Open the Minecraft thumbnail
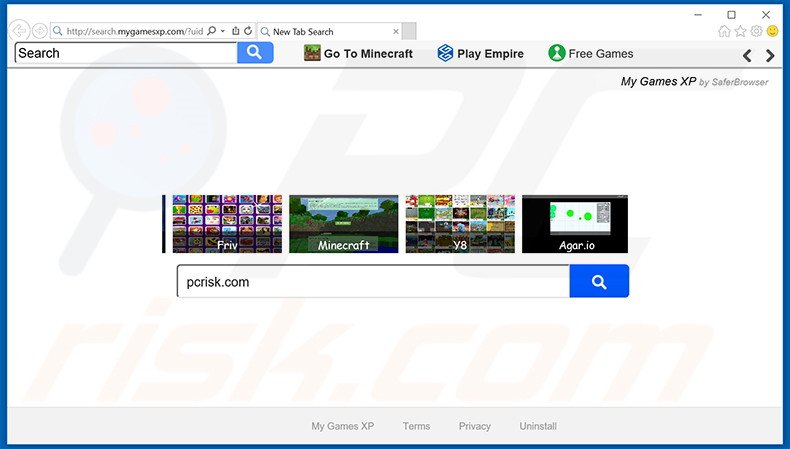This screenshot has width=790, height=449. pos(344,224)
